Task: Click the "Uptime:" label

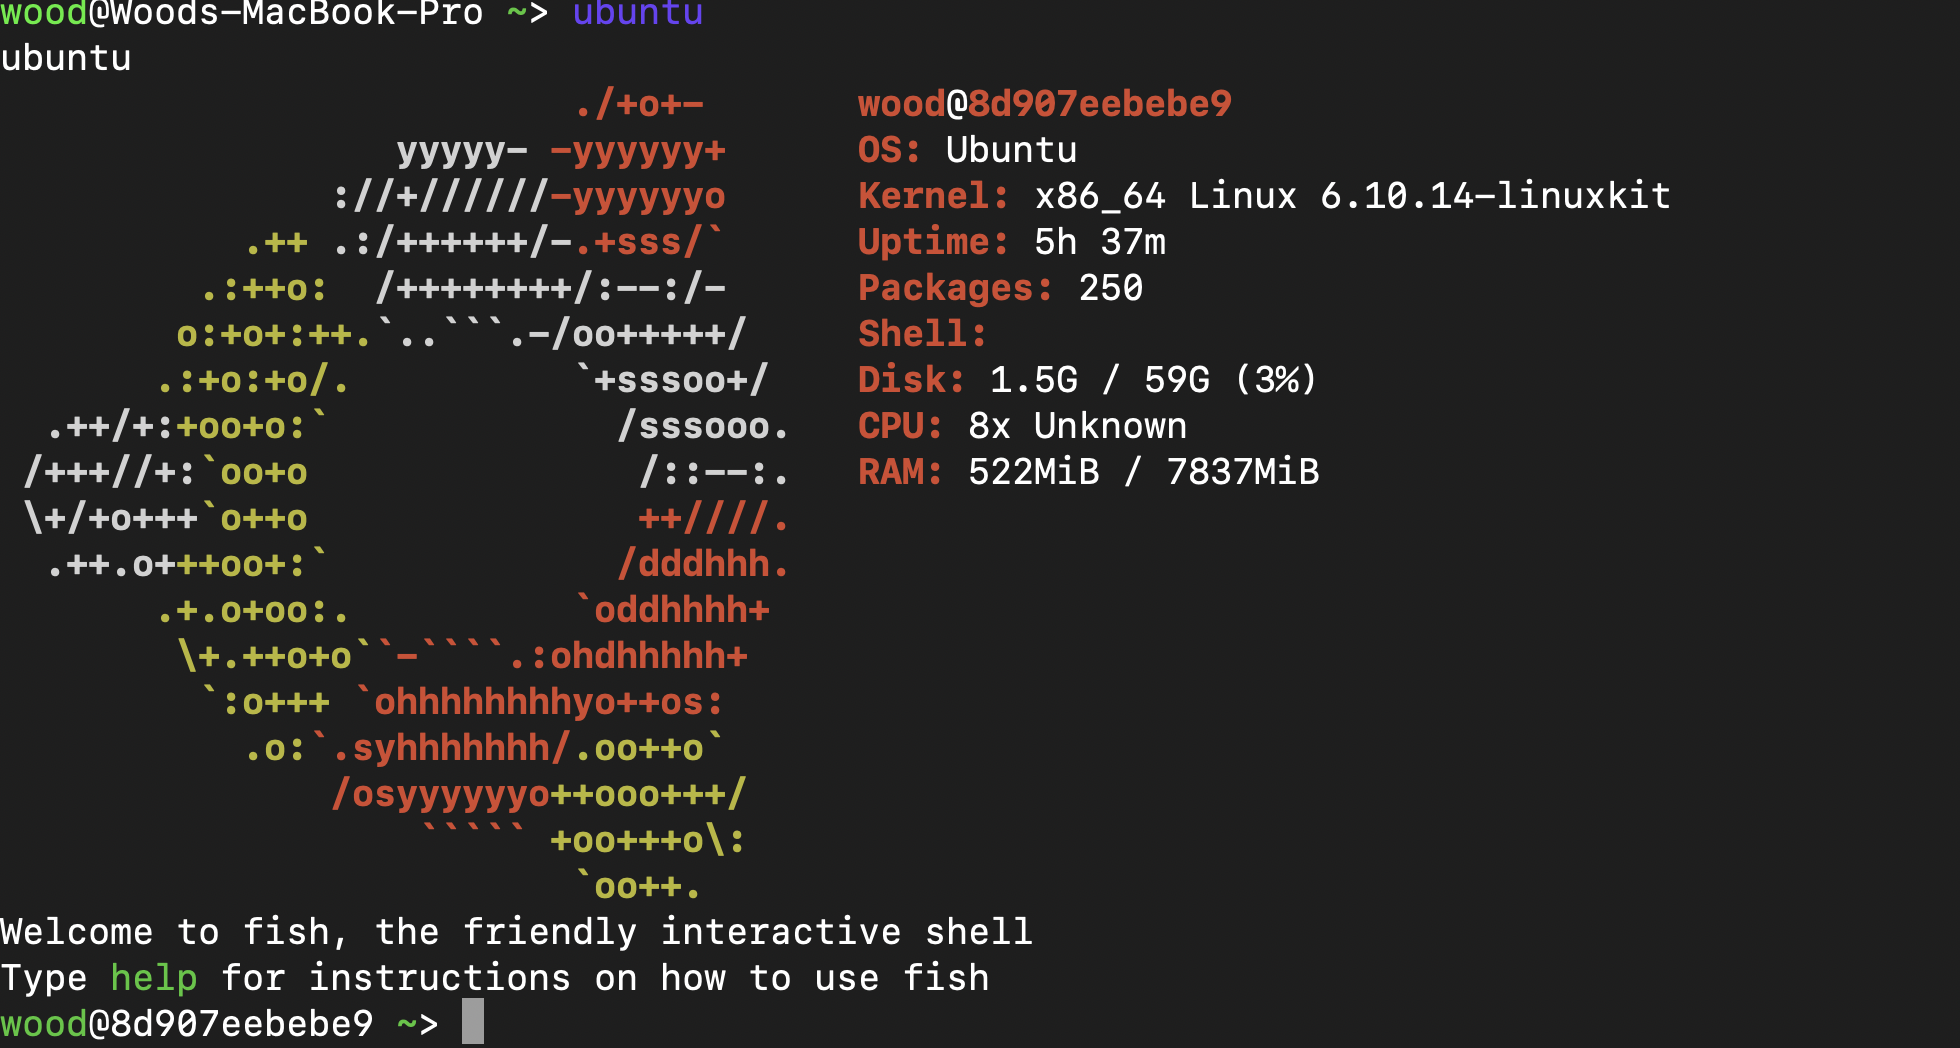Action: 932,242
